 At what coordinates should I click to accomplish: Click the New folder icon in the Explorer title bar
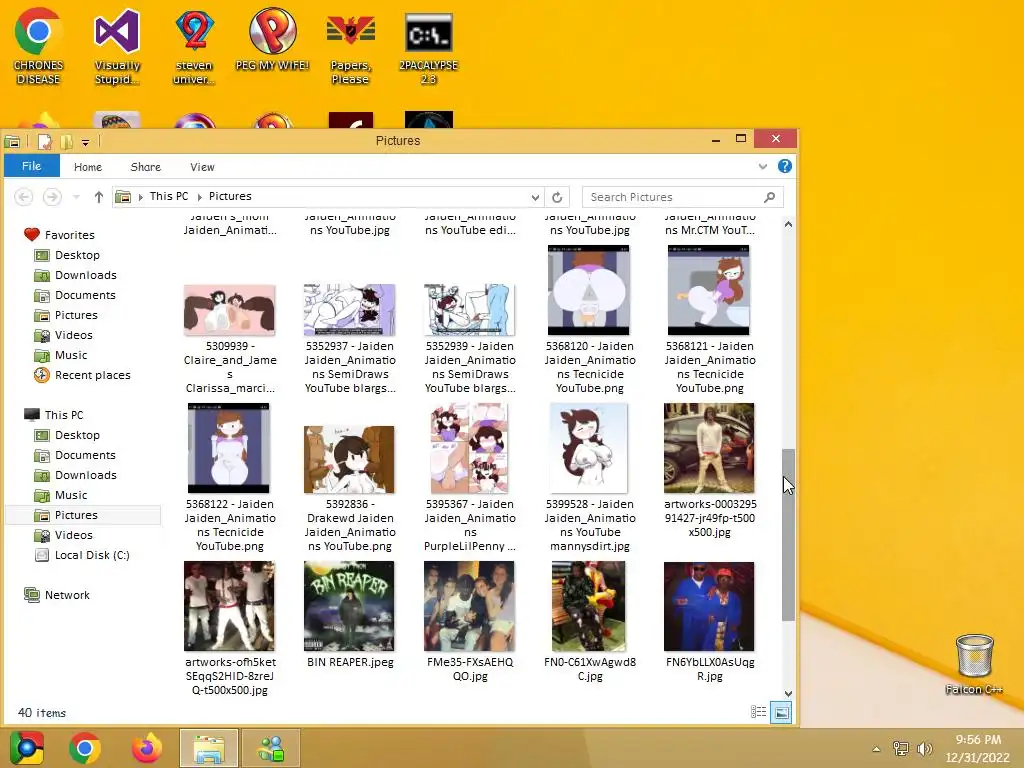[66, 141]
